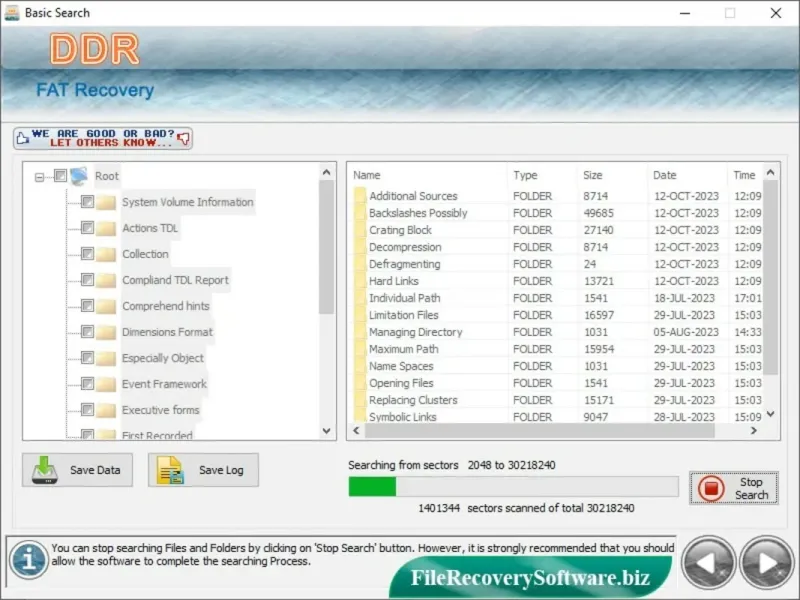Click the folder icon beside Especially Object
Image resolution: width=800 pixels, height=600 pixels.
tap(106, 358)
